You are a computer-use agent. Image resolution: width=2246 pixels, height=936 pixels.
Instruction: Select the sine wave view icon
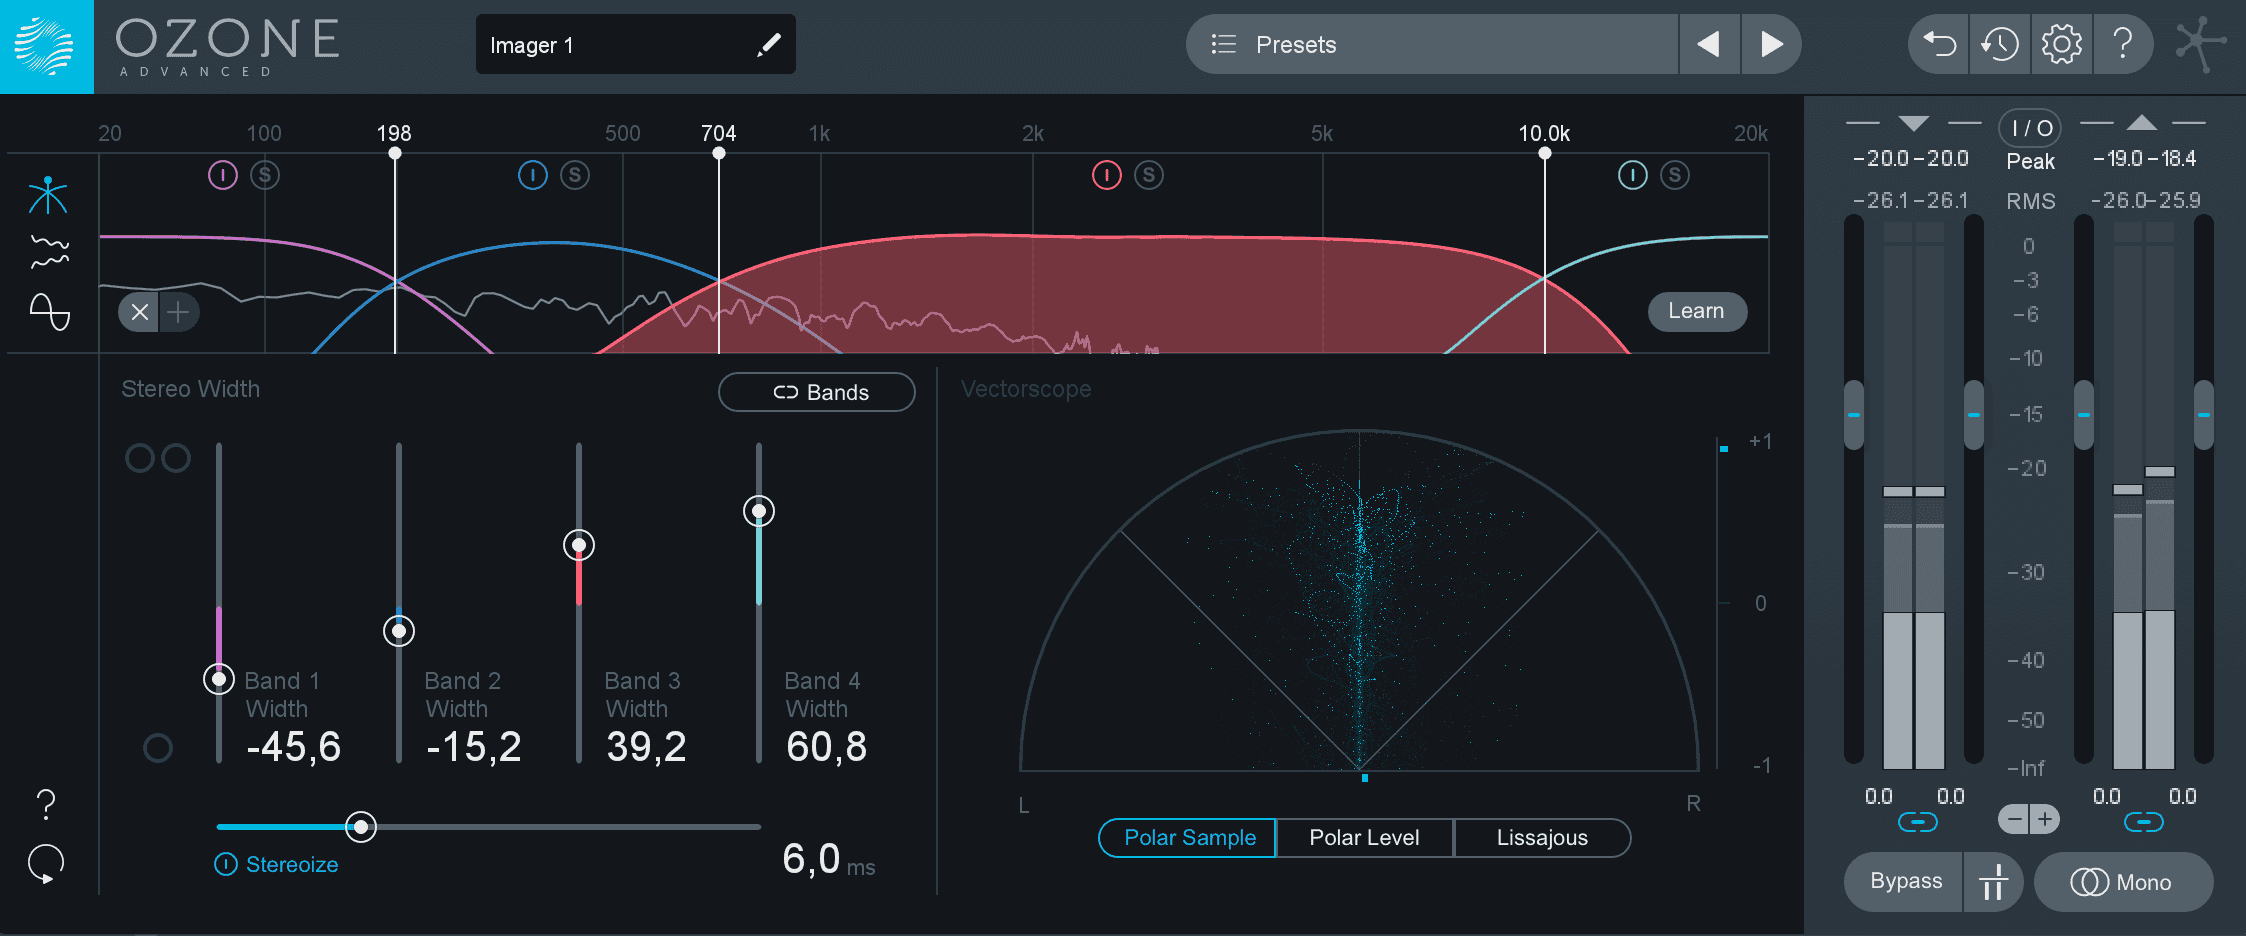[x=49, y=311]
